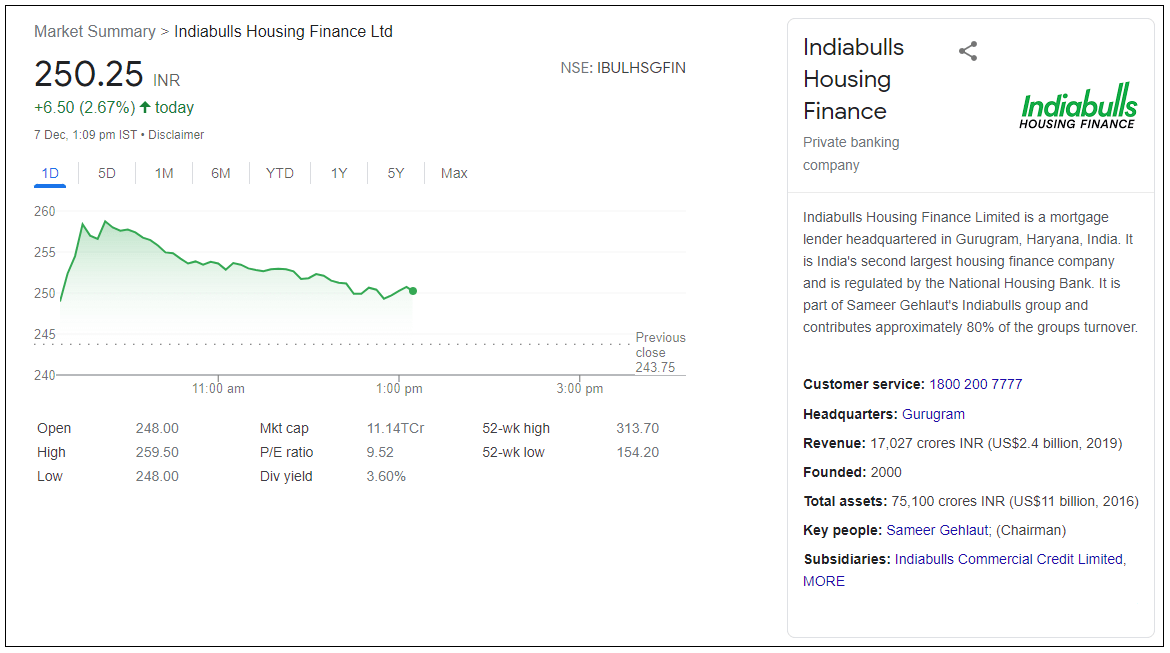Click the Open value 248.00
This screenshot has width=1170, height=653.
coord(157,428)
